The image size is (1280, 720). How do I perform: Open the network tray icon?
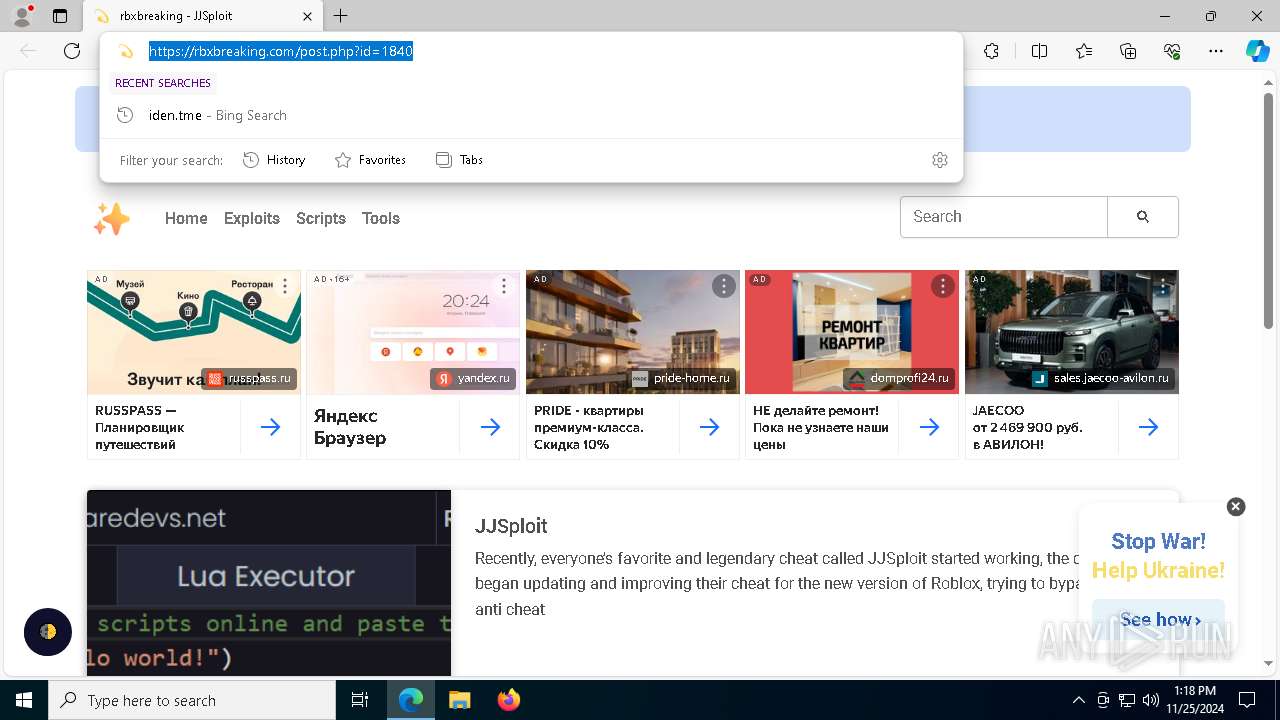[x=1127, y=700]
